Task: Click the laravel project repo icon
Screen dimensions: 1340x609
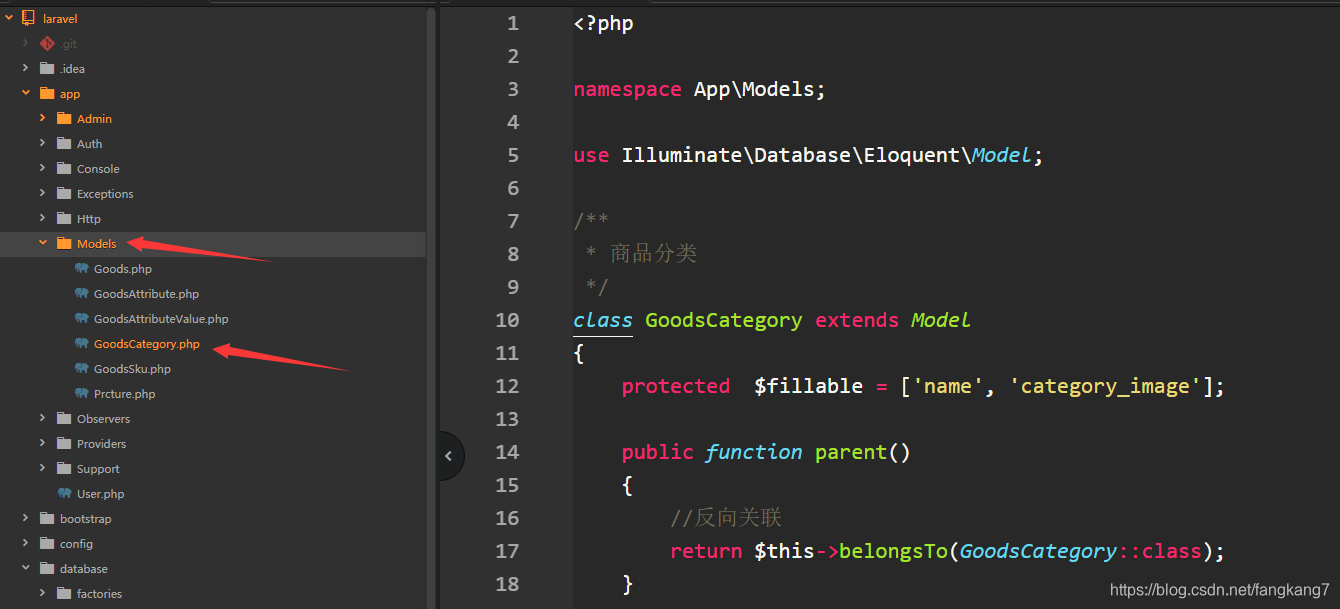Action: pyautogui.click(x=28, y=19)
